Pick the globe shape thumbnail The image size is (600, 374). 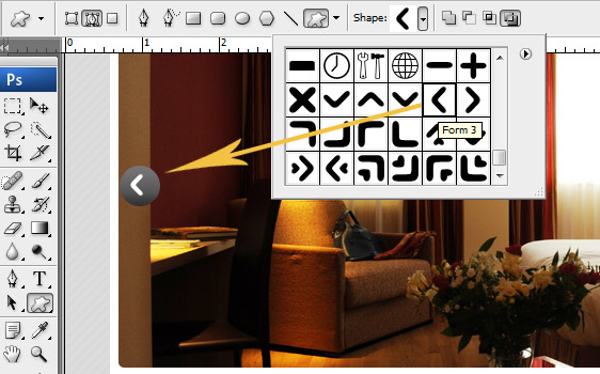pos(405,65)
